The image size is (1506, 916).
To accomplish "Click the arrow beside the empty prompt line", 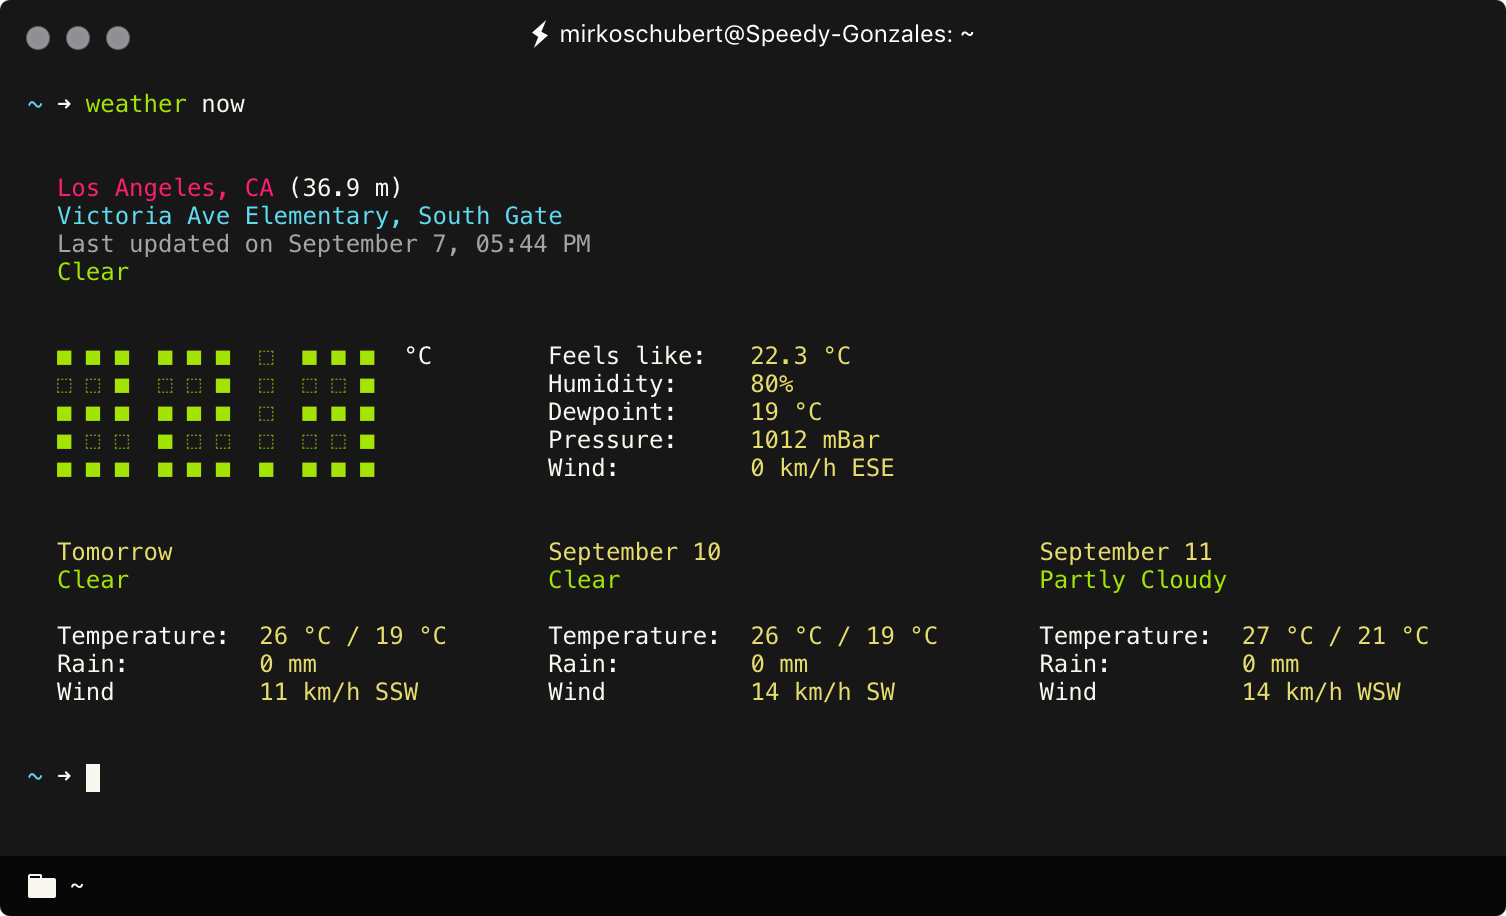I will point(62,776).
